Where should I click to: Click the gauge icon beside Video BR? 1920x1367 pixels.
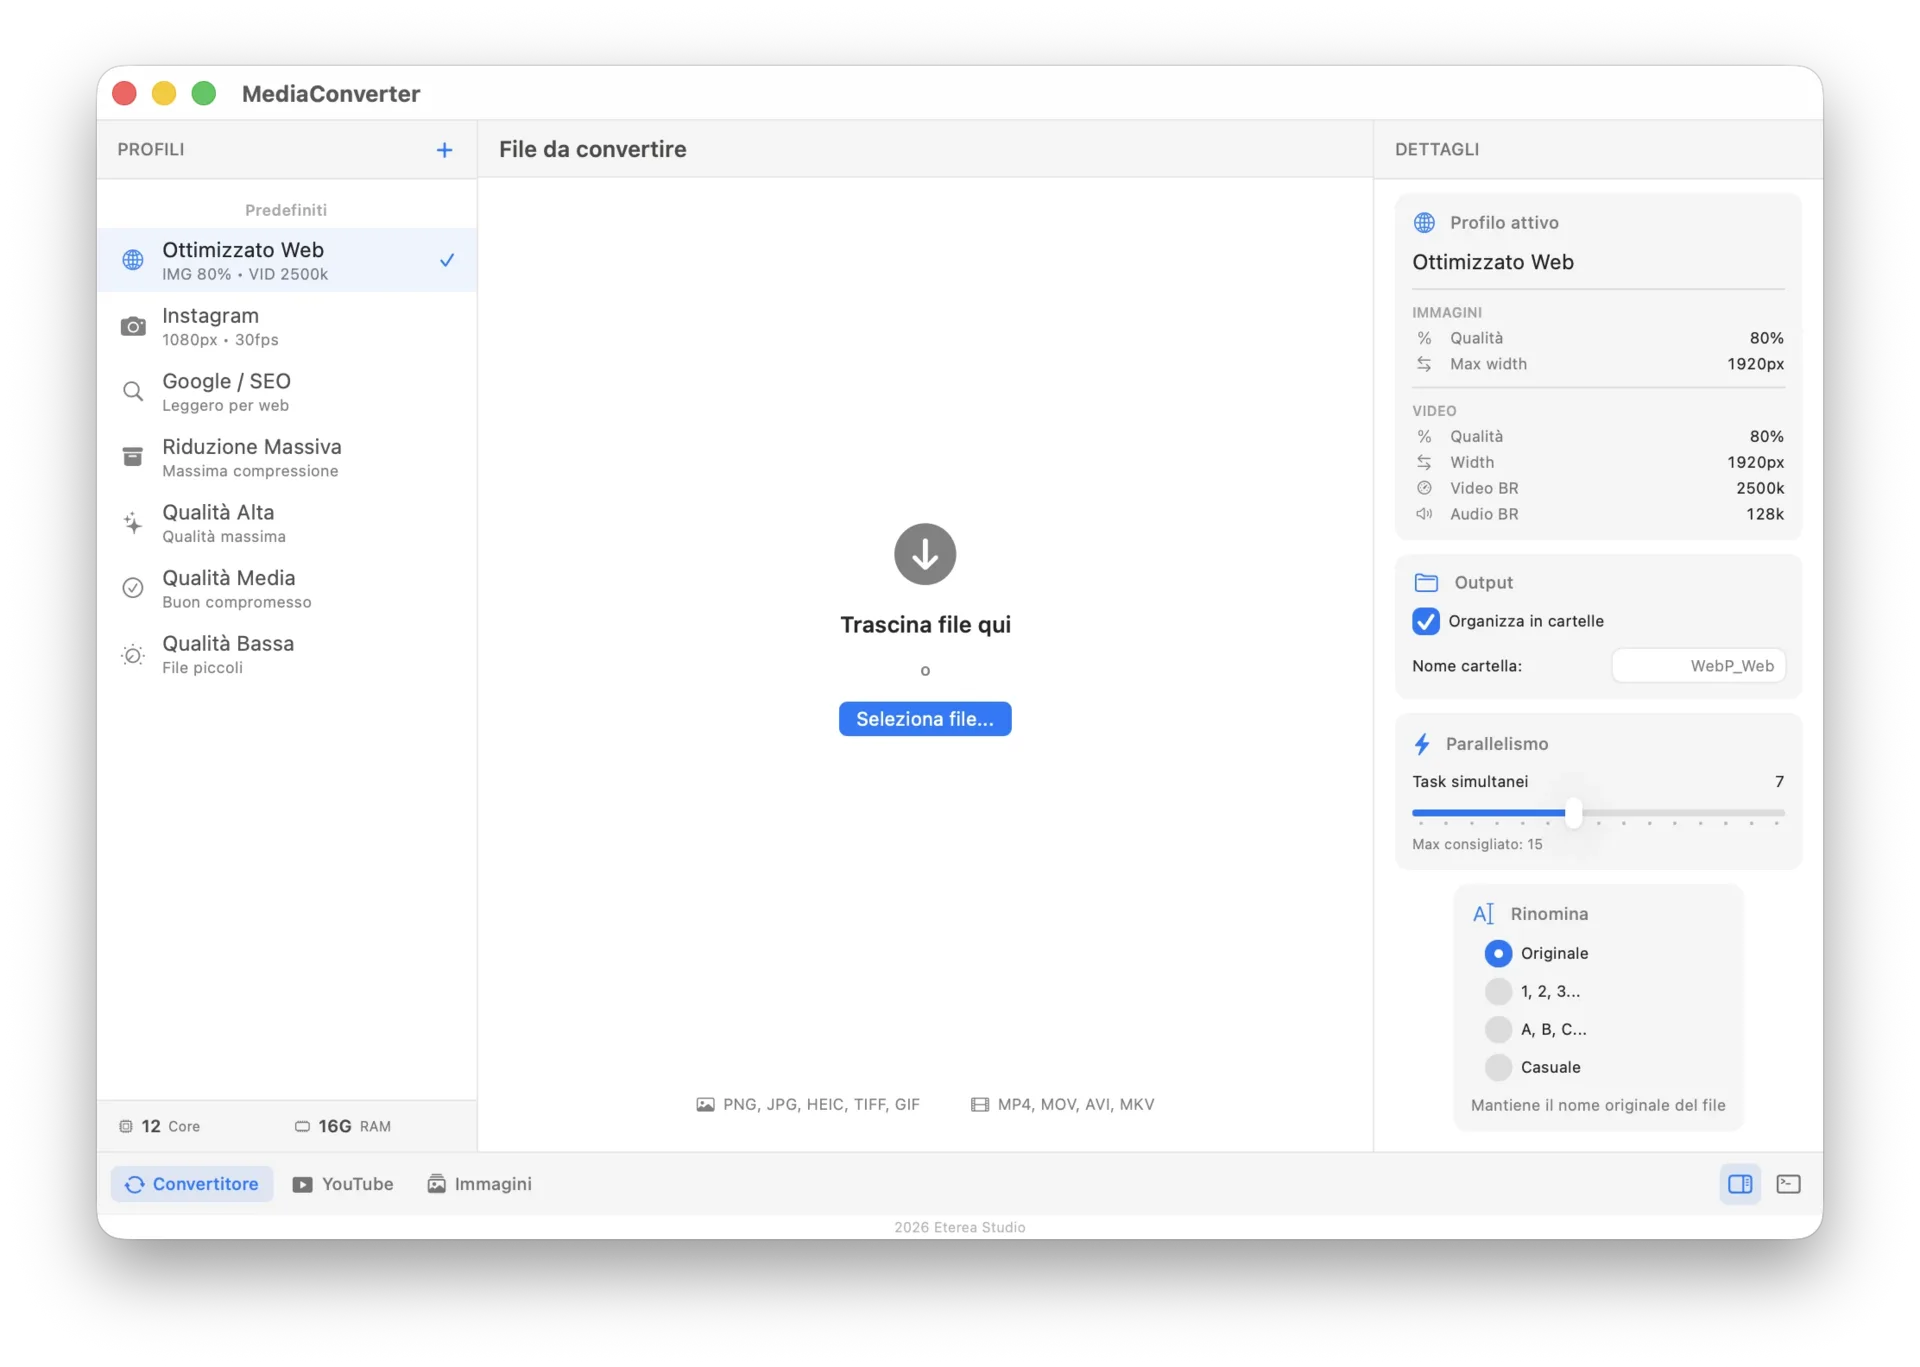point(1424,488)
